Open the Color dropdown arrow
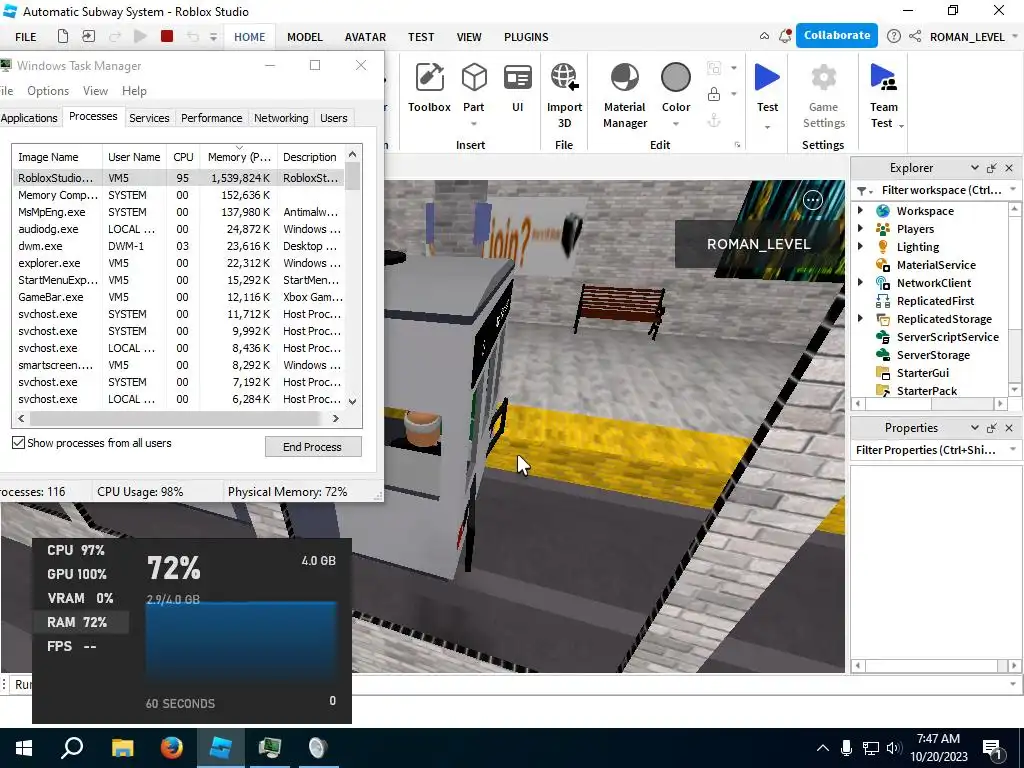 (x=676, y=124)
